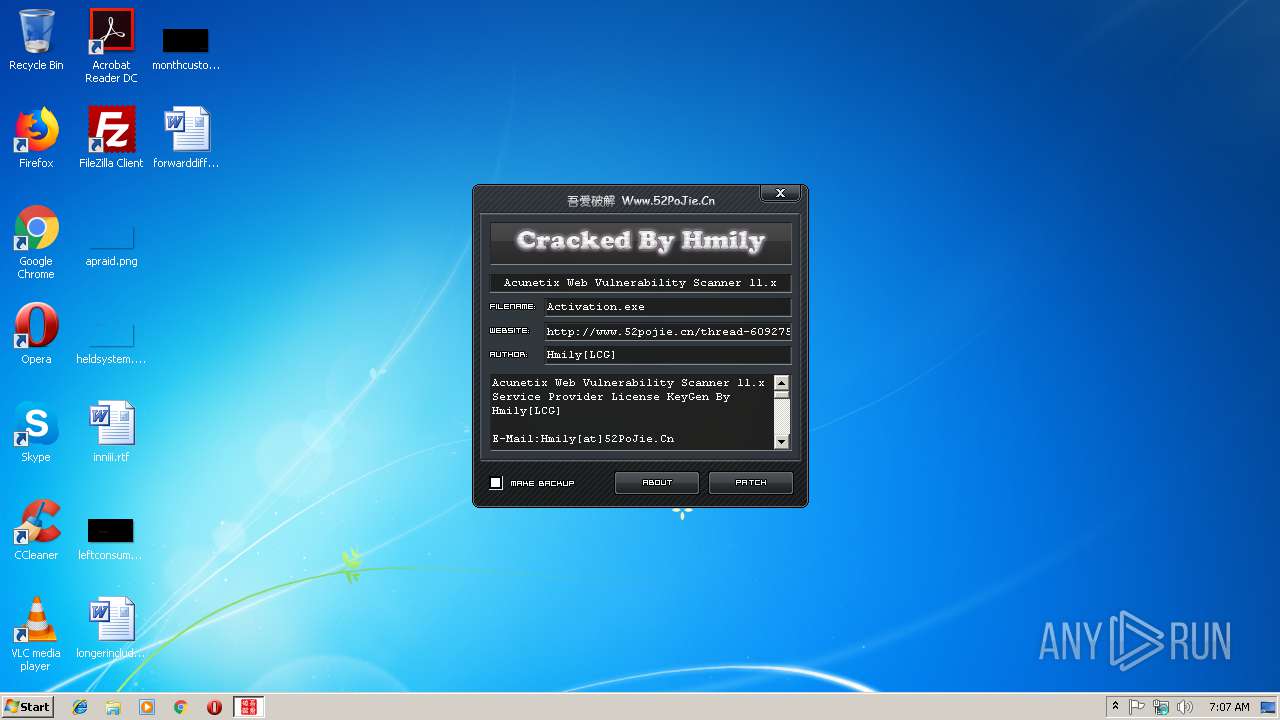Click the Acunetix Web Vulnerability Scanner 11.x title
The width and height of the screenshot is (1280, 720).
(x=640, y=283)
